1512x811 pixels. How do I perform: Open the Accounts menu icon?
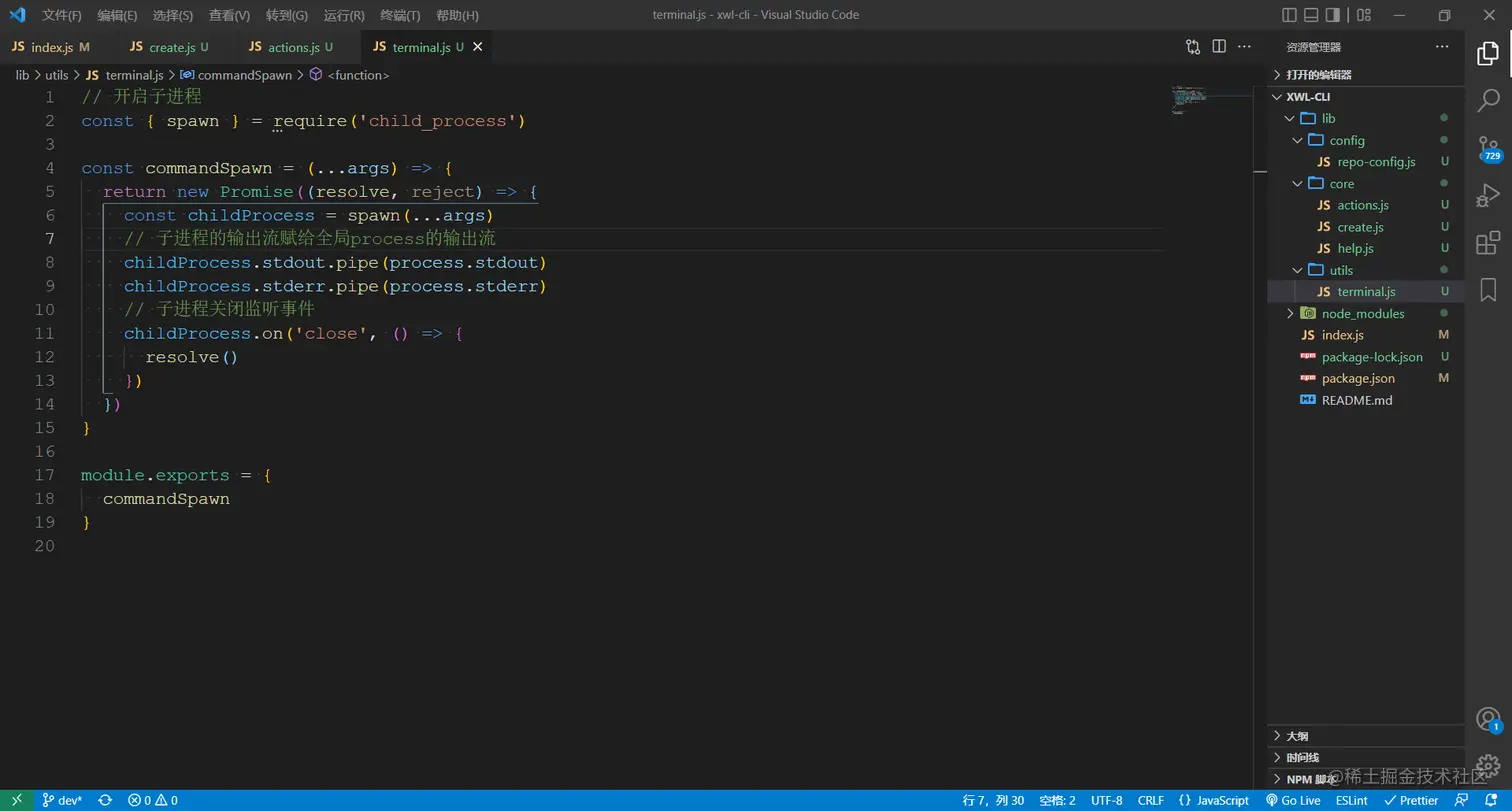pos(1488,719)
